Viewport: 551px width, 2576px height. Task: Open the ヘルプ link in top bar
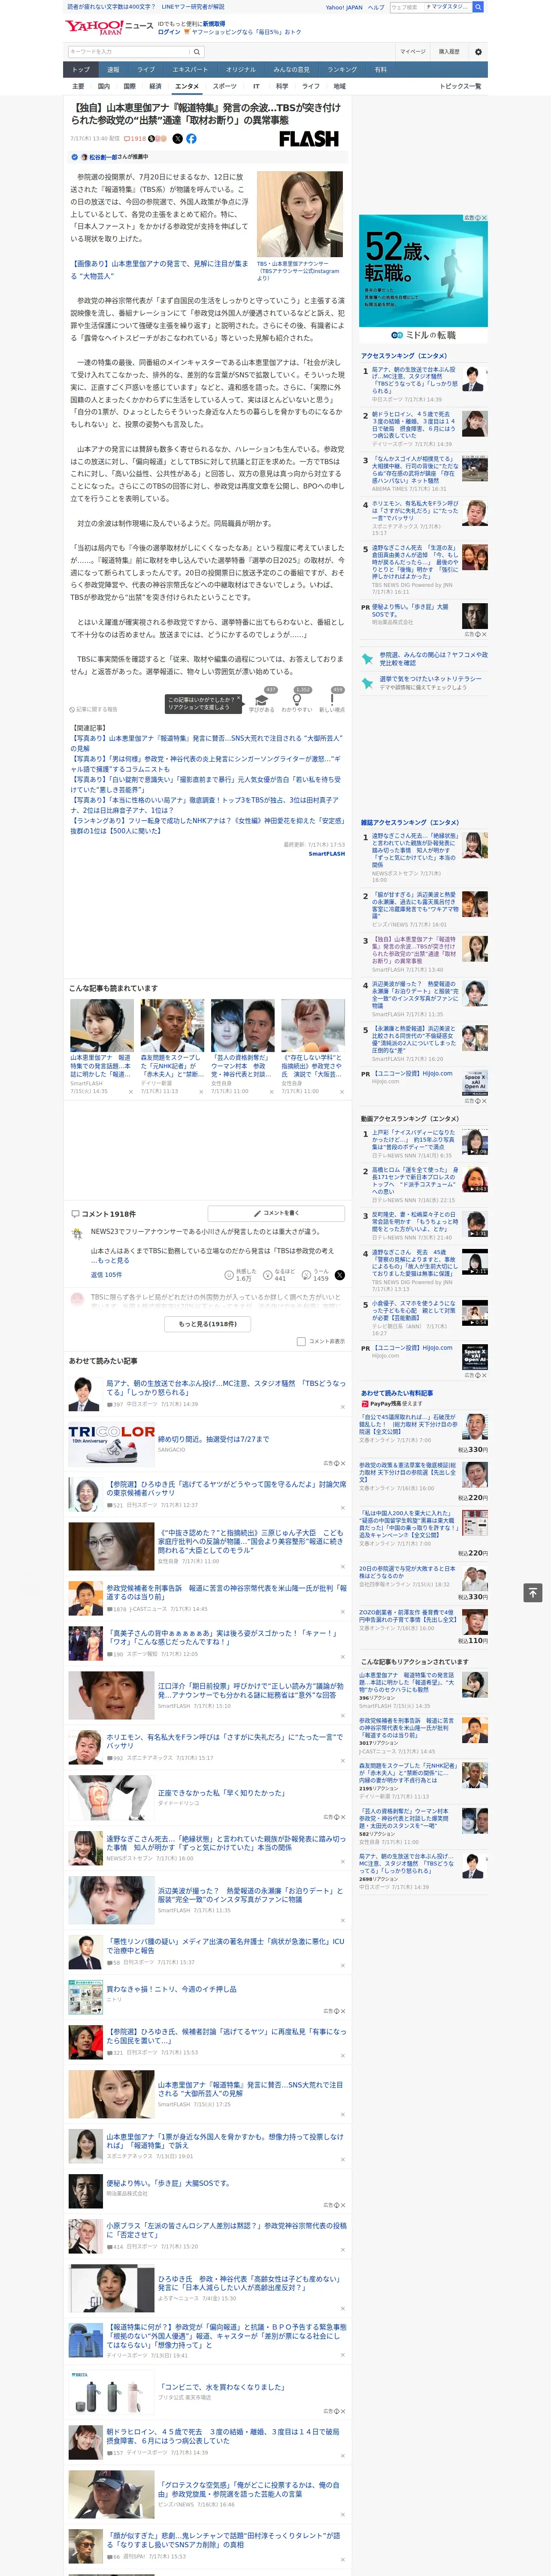click(x=376, y=7)
